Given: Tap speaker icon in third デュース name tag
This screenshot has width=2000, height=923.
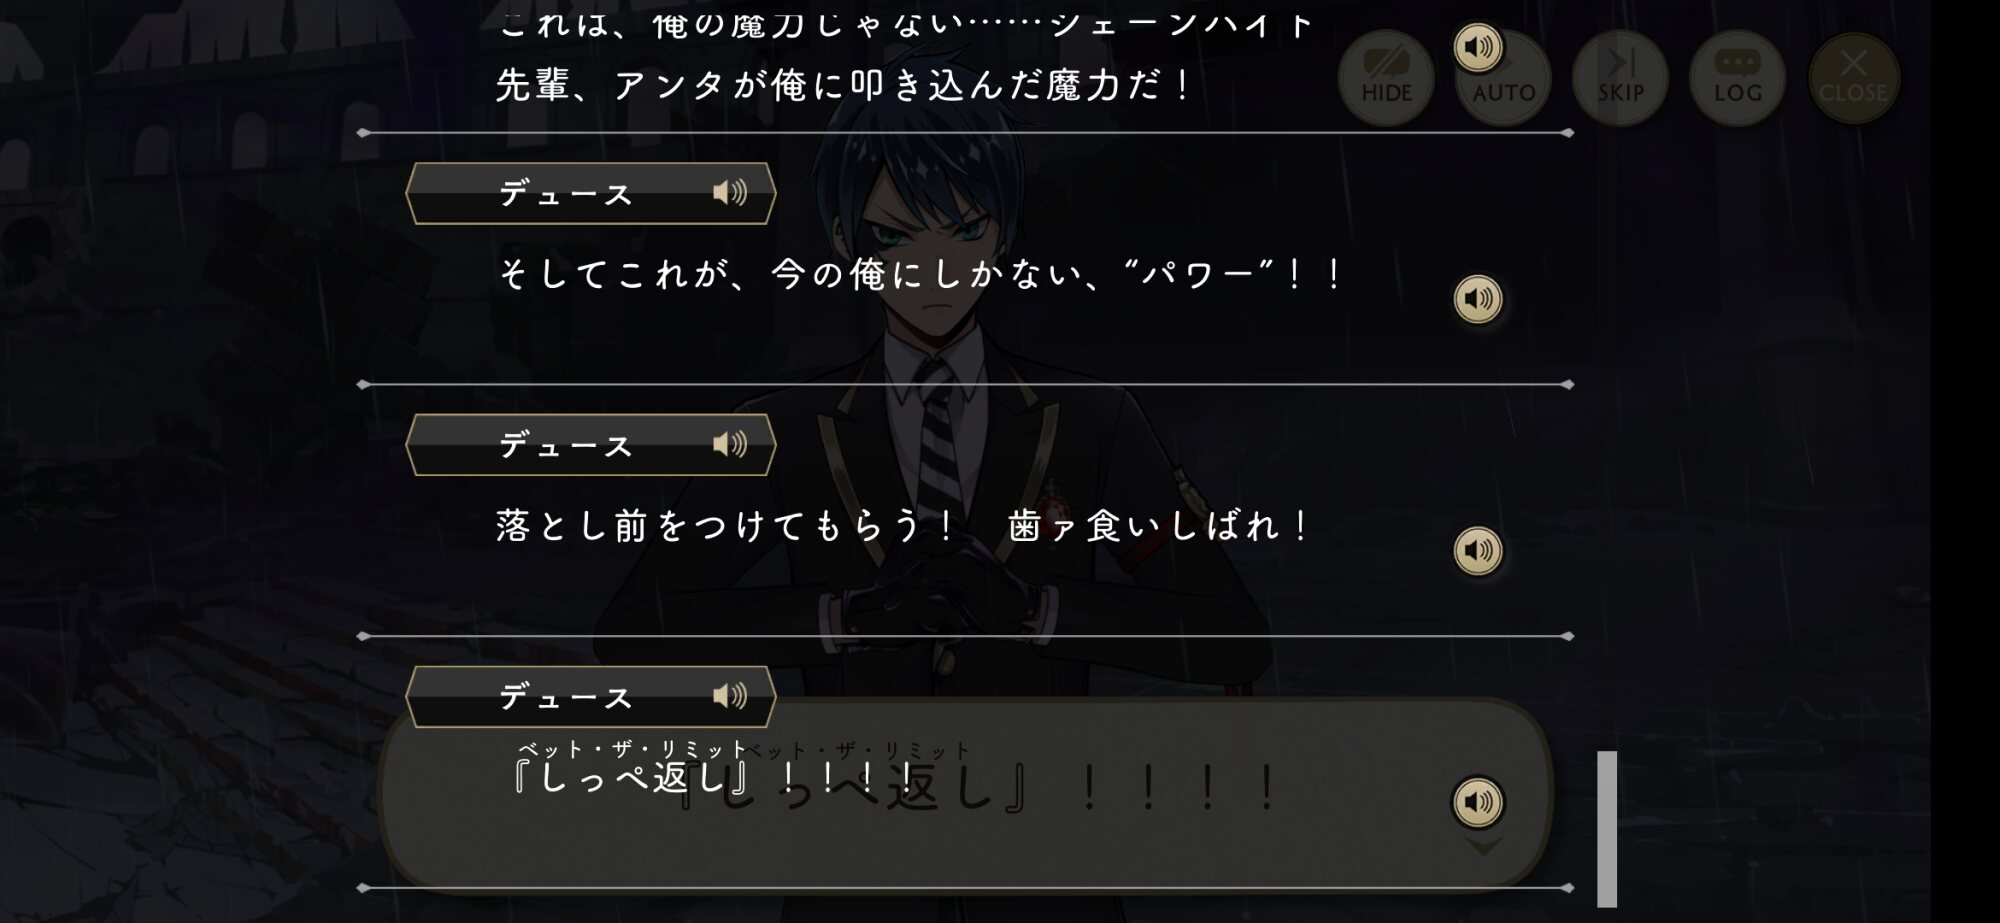Looking at the screenshot, I should pos(730,695).
